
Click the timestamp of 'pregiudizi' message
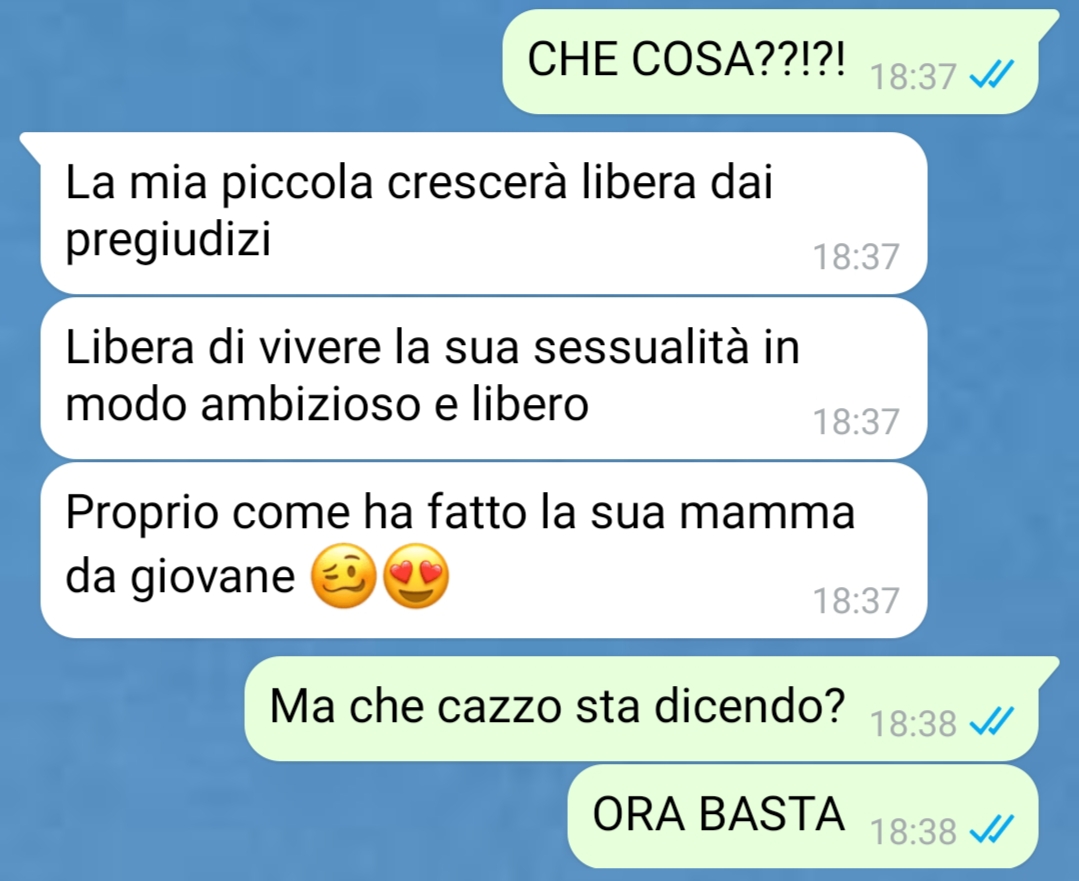856,257
